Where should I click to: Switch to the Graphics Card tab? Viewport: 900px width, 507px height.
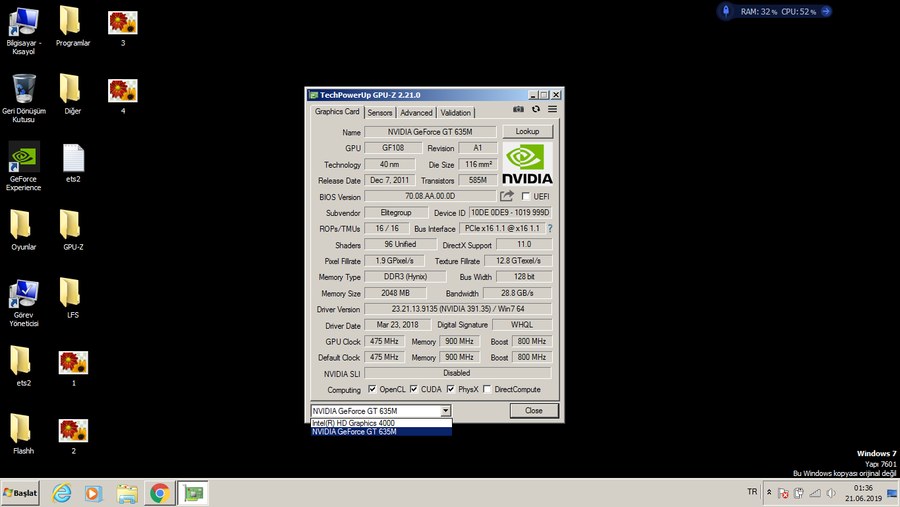(337, 112)
